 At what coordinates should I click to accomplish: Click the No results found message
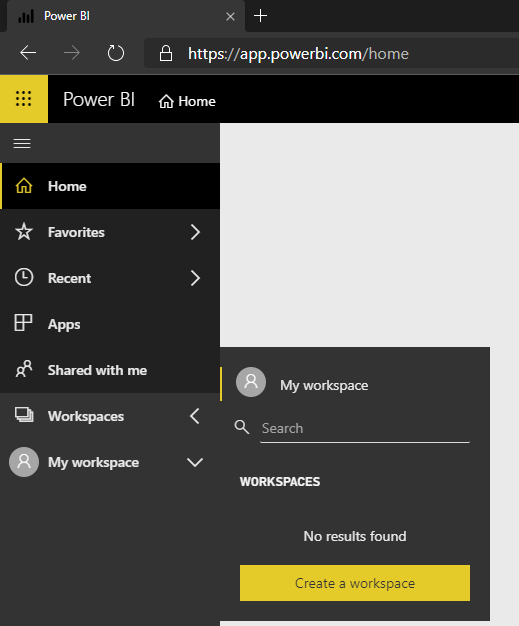point(355,536)
